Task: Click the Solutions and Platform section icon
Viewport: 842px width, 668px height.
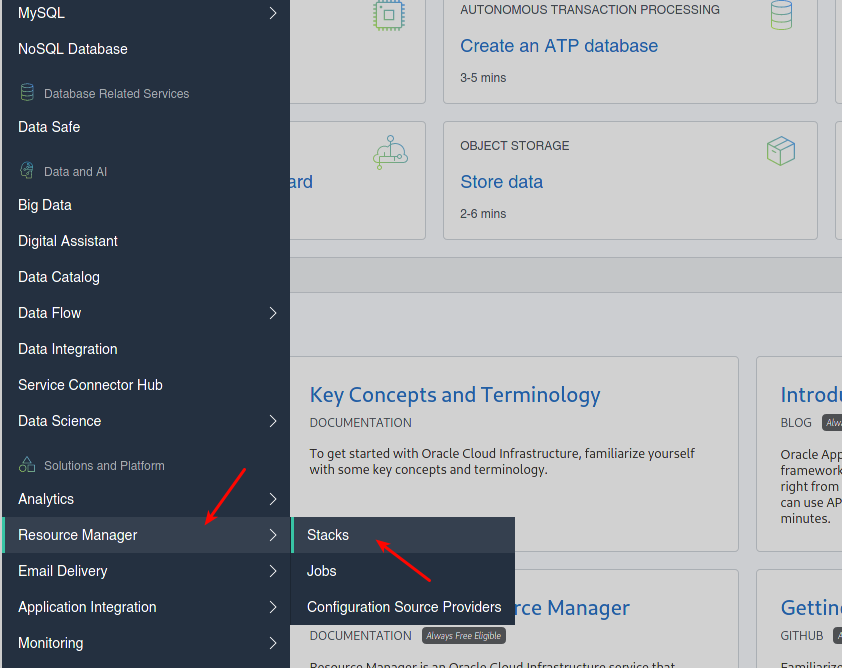Action: pyautogui.click(x=27, y=464)
